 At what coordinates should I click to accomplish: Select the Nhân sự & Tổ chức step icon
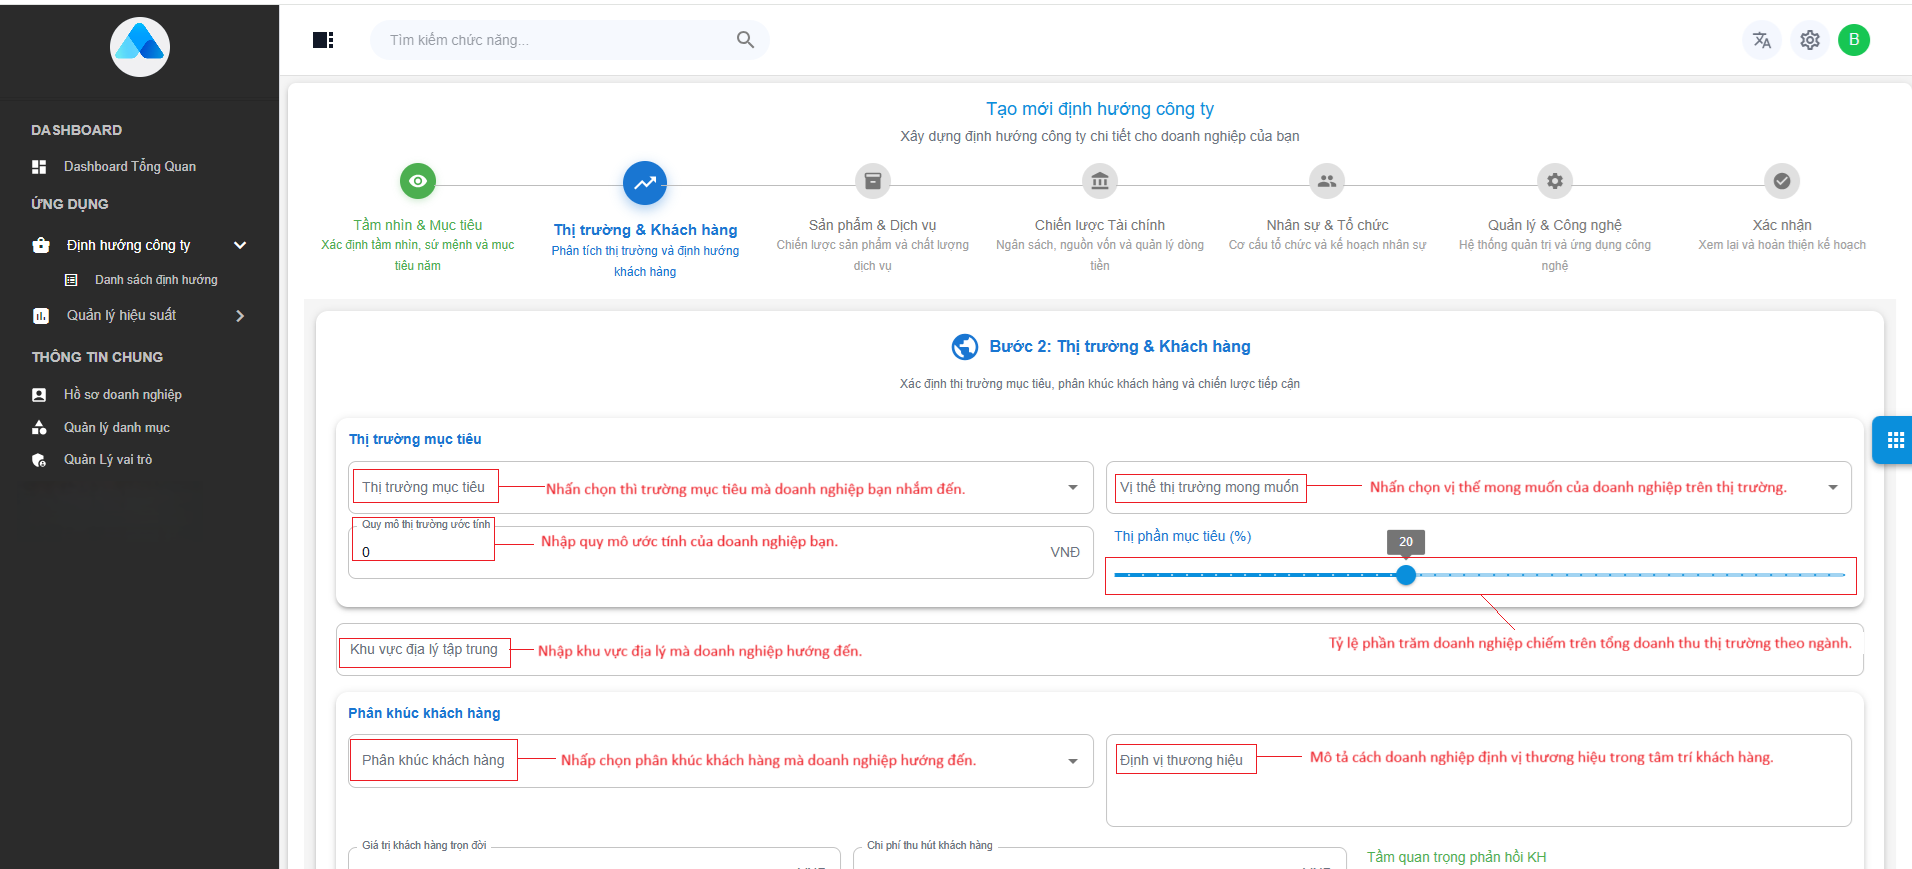(x=1326, y=181)
